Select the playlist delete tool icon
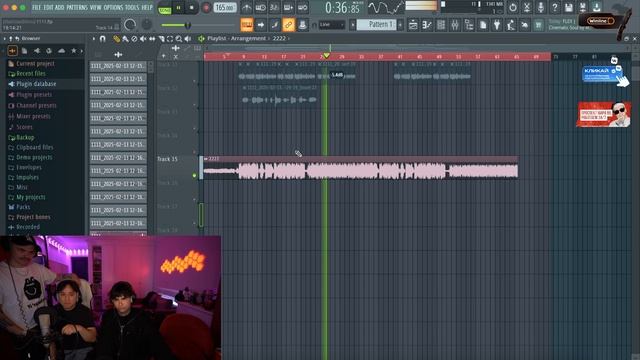 [x=134, y=39]
